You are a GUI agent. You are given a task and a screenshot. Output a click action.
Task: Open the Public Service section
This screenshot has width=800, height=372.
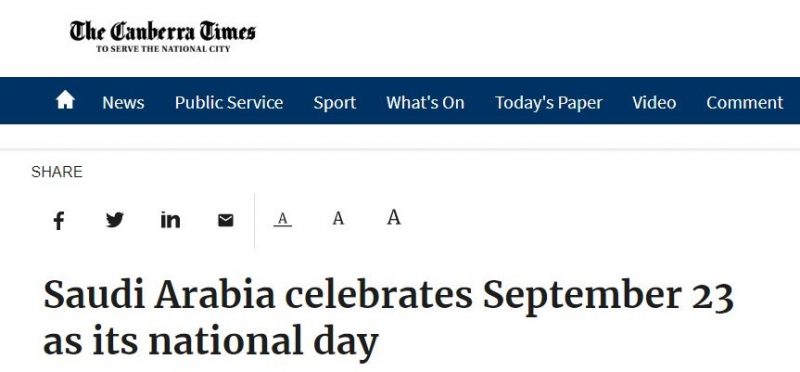point(229,103)
